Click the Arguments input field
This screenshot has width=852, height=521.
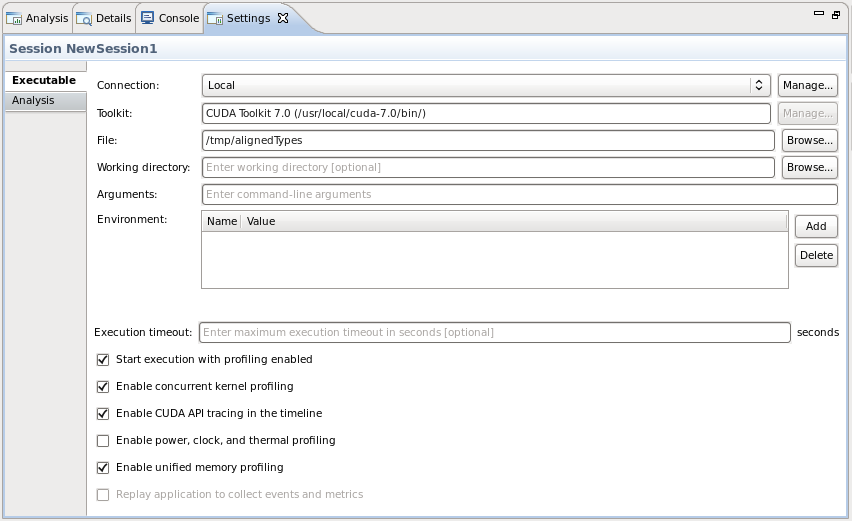(519, 194)
